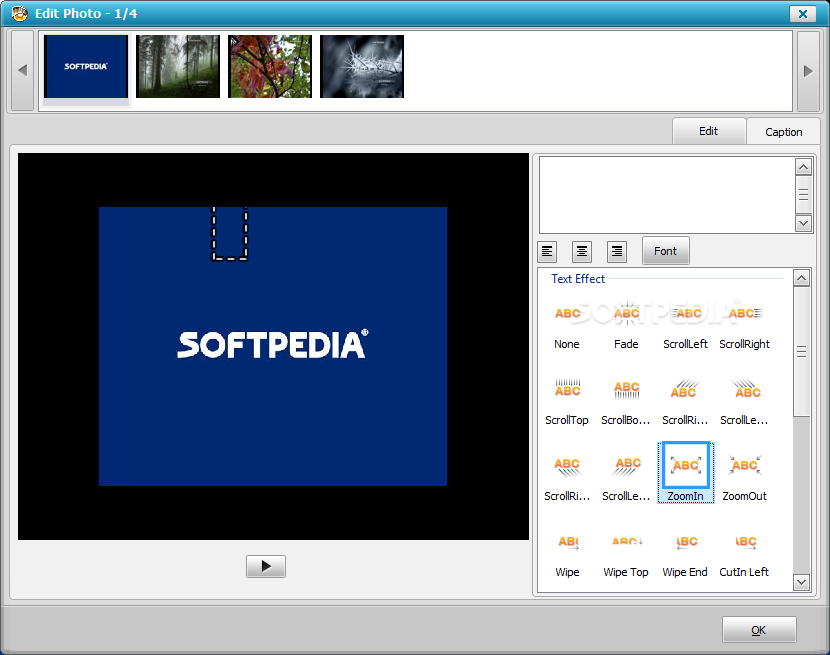The image size is (830, 655).
Task: Click caption box scroll down arrow
Action: coord(804,223)
